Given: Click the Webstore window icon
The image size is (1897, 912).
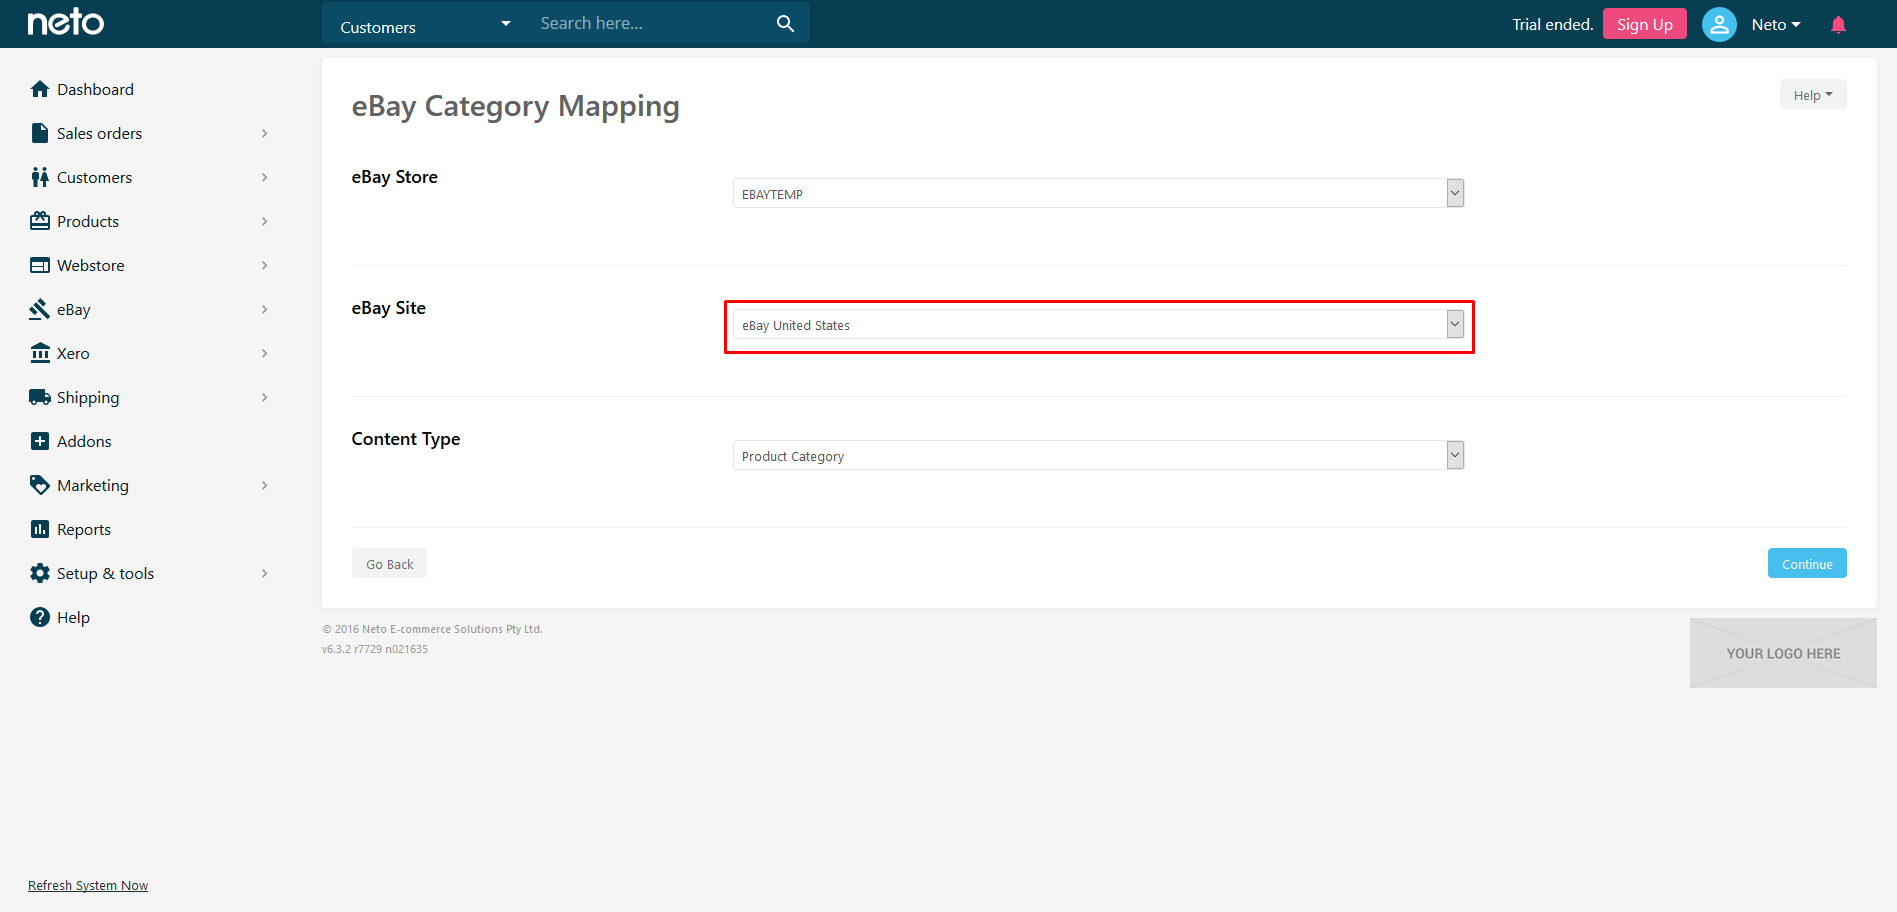Looking at the screenshot, I should tap(40, 265).
